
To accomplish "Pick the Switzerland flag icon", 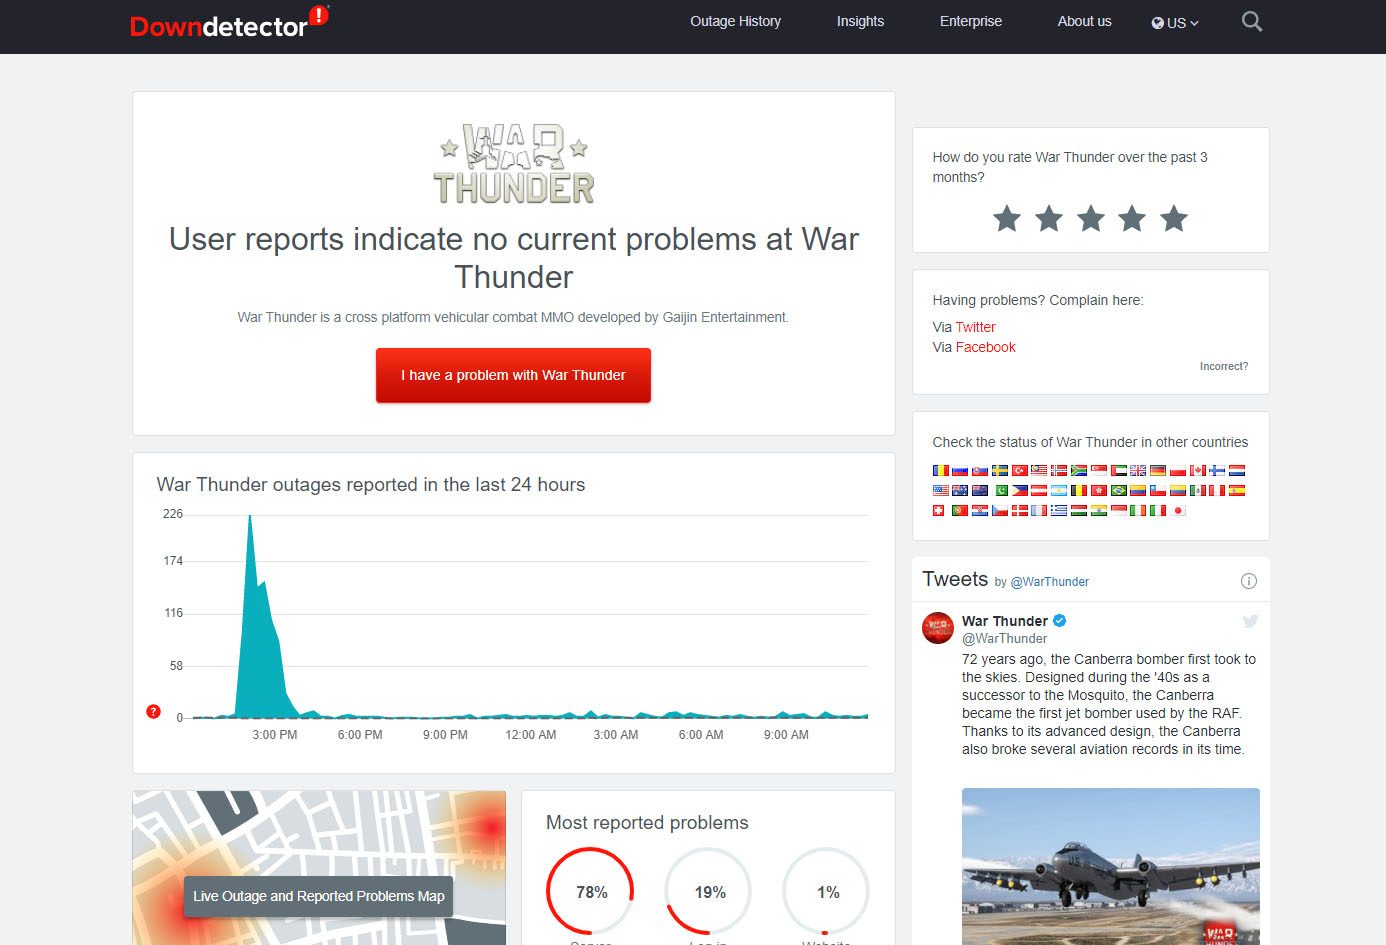I will point(939,510).
